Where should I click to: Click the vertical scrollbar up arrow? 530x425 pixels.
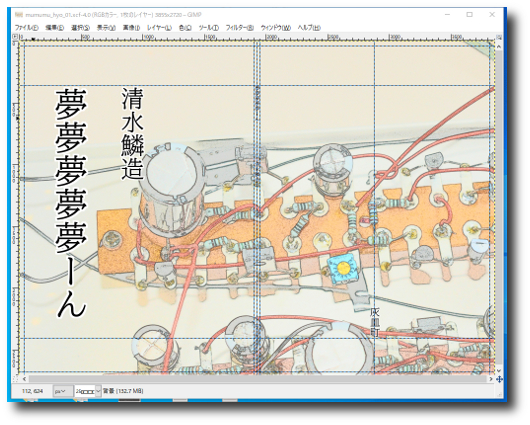click(499, 47)
